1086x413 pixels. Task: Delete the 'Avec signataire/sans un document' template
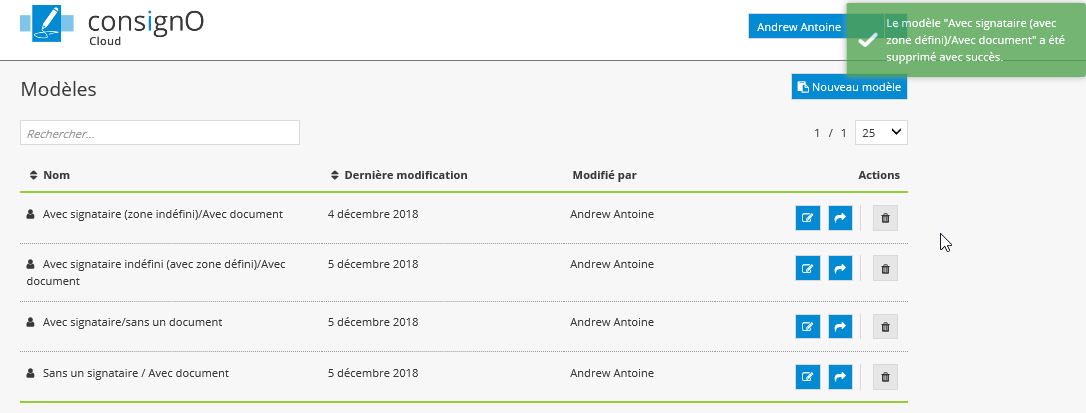[x=885, y=327]
